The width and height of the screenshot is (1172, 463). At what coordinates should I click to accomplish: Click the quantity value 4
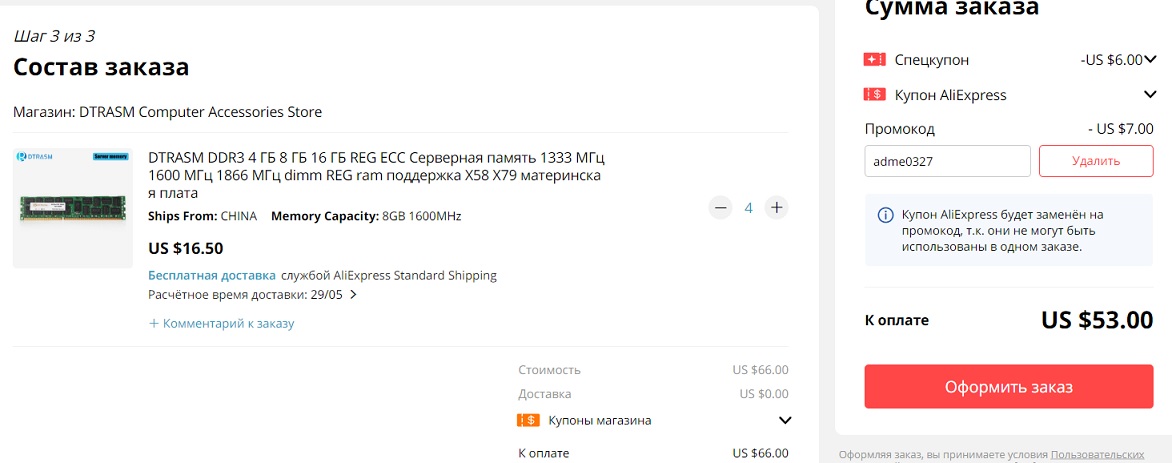(748, 208)
